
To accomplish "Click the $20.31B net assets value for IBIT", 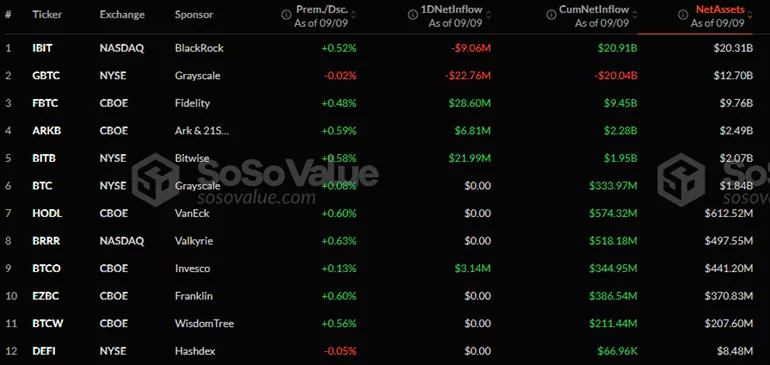I will pyautogui.click(x=733, y=48).
